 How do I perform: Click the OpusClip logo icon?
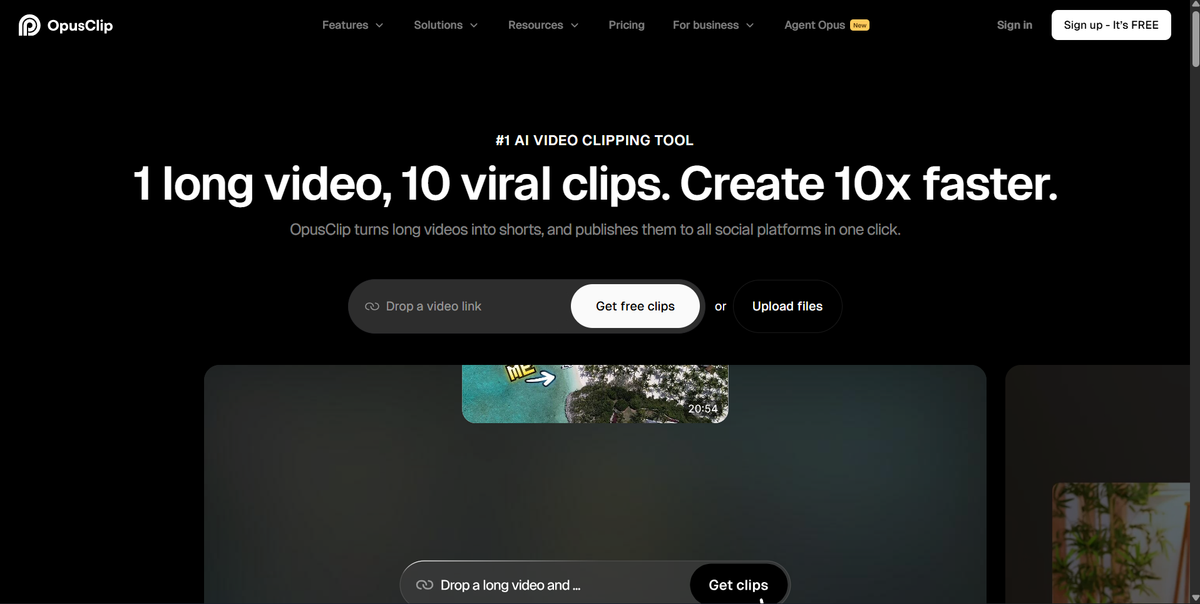[29, 25]
